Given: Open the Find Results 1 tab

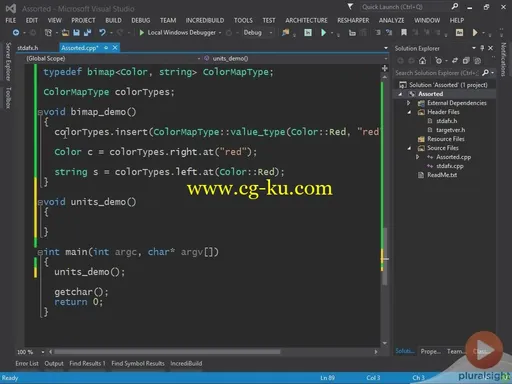Looking at the screenshot, I should click(87, 364).
